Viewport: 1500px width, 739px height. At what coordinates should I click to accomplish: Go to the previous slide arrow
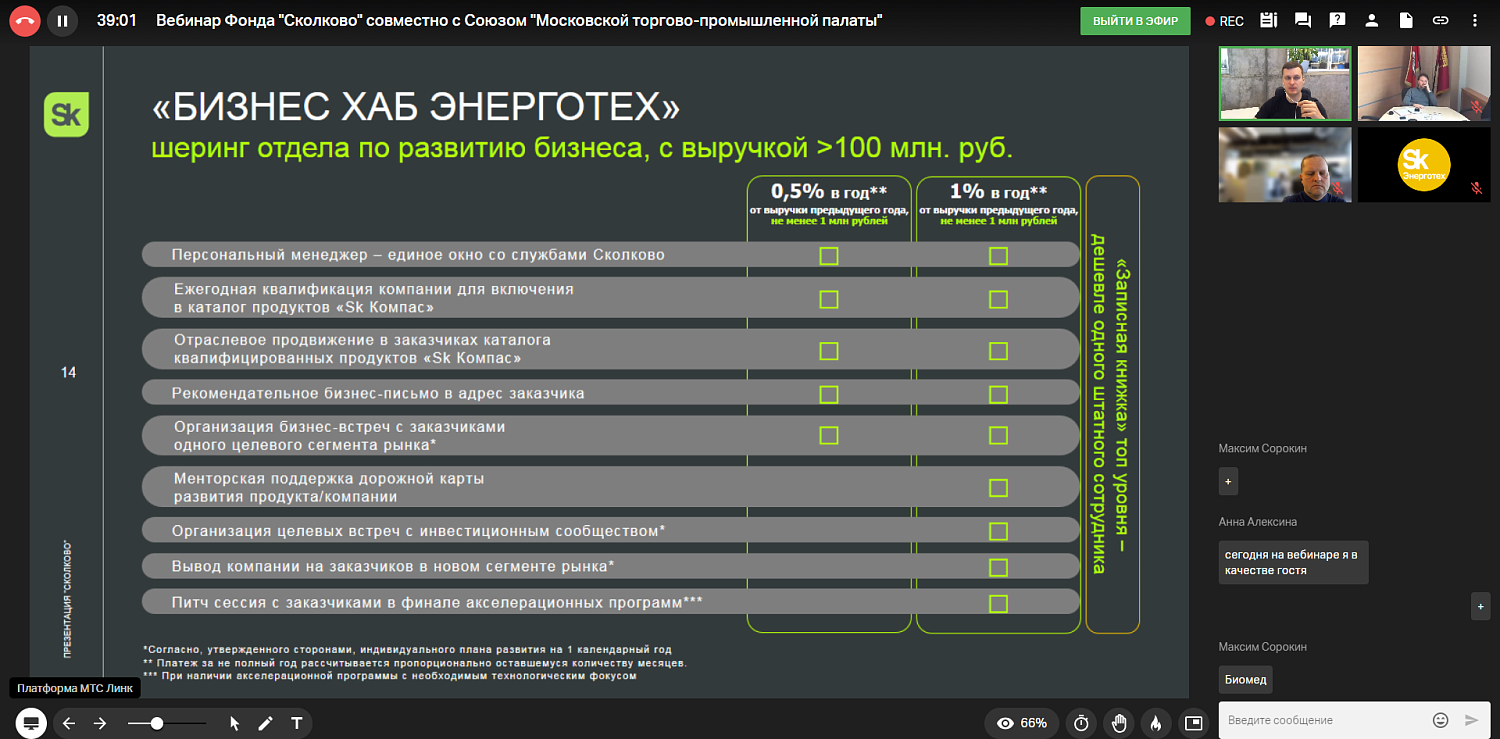click(69, 723)
